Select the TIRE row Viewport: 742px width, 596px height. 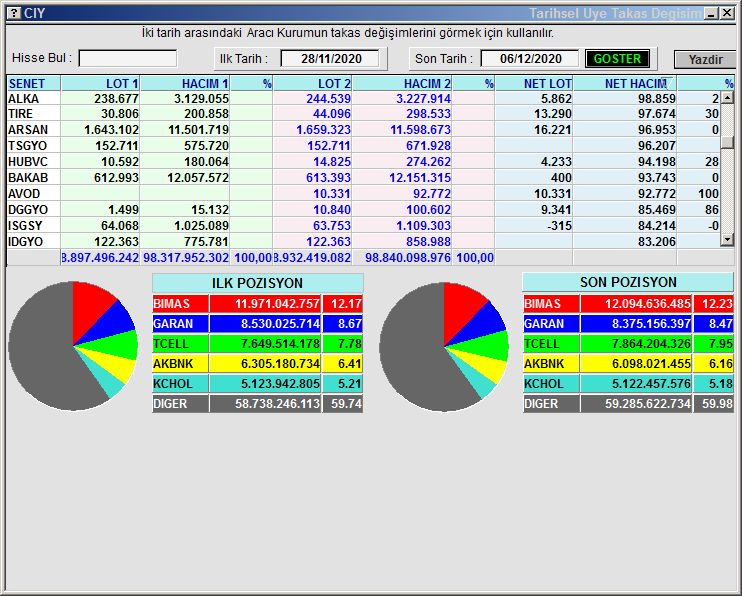point(363,114)
